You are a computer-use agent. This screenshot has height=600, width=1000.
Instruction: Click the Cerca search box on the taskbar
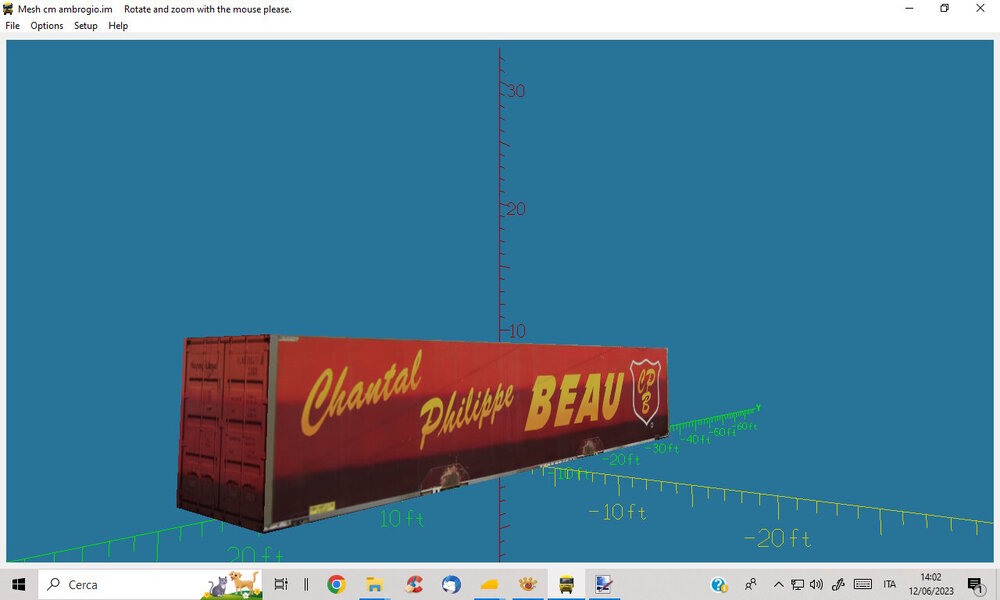pos(151,584)
